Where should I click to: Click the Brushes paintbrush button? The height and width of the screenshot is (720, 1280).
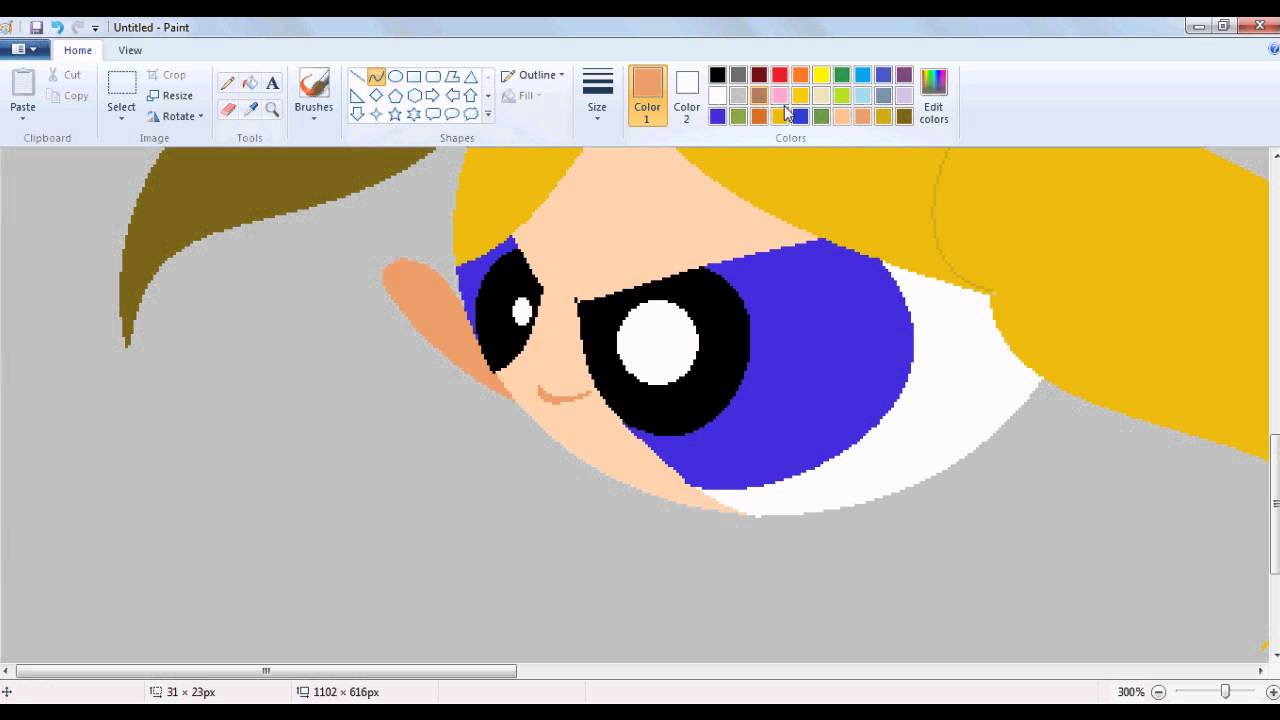click(x=314, y=84)
